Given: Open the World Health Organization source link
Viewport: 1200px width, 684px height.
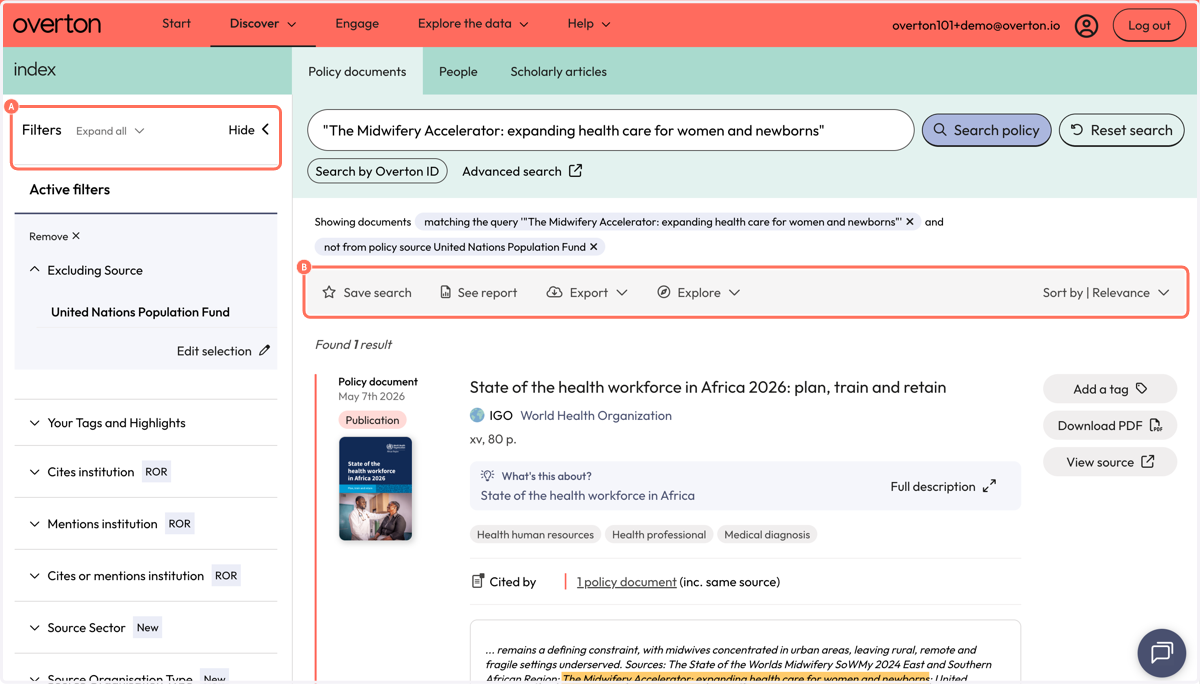Looking at the screenshot, I should point(596,415).
